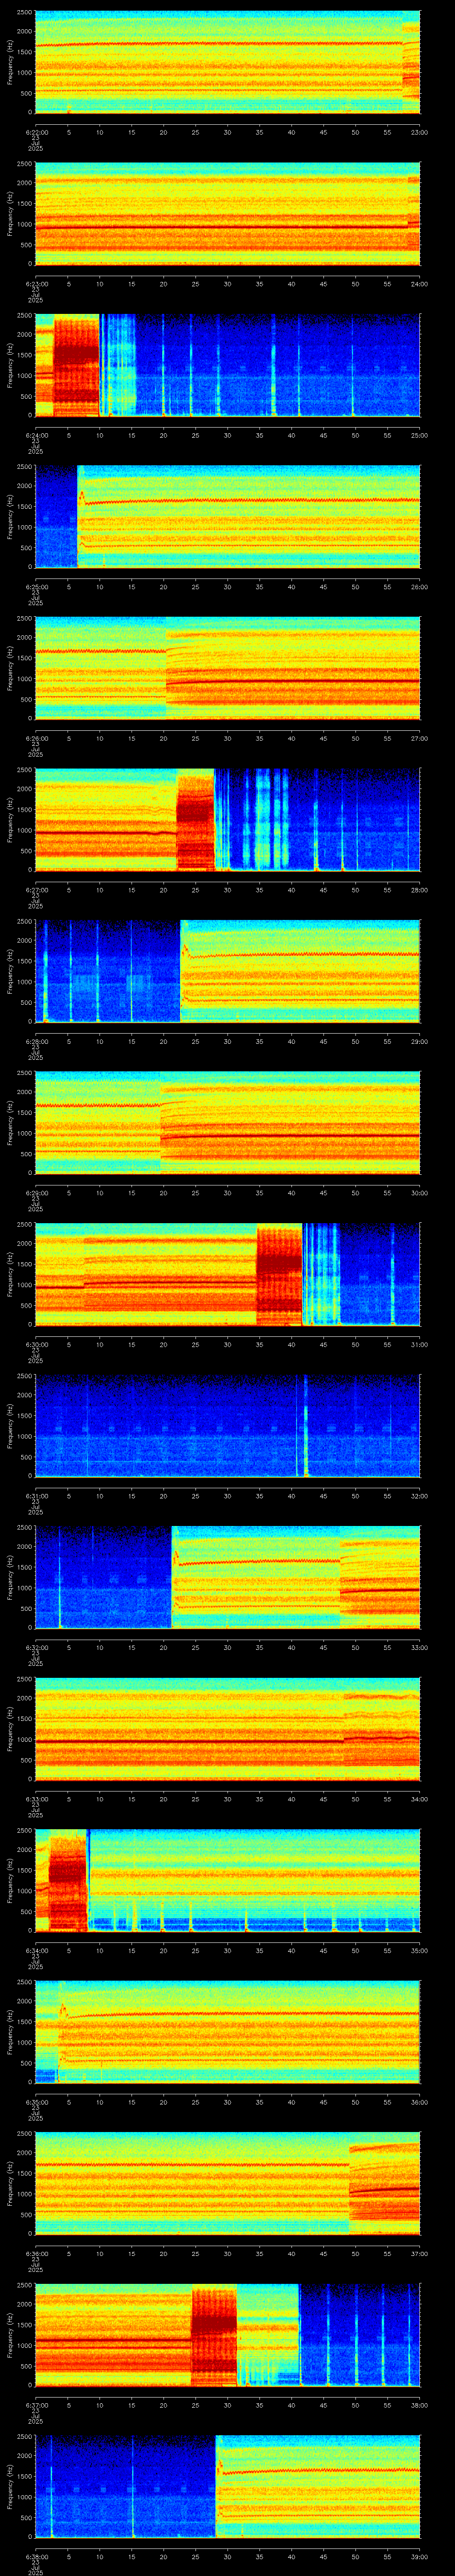This screenshot has height=2576, width=455.
Task: Select the spectrogram panel beginning at 6:24:00
Action: coord(227,365)
